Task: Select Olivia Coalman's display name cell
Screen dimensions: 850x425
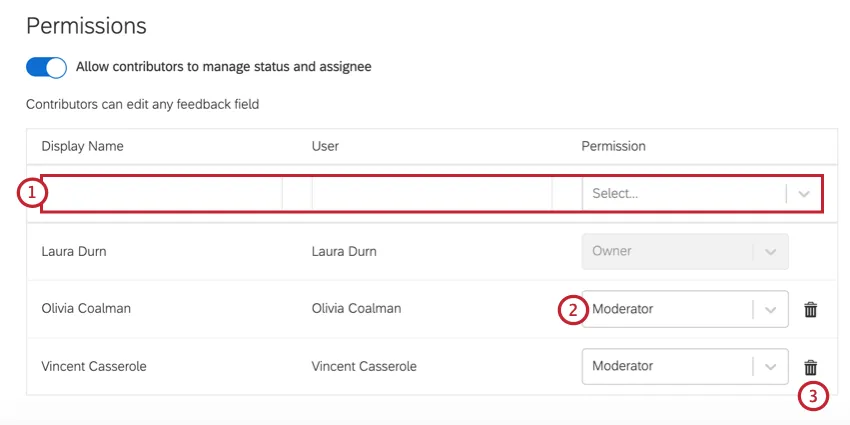Action: [86, 309]
